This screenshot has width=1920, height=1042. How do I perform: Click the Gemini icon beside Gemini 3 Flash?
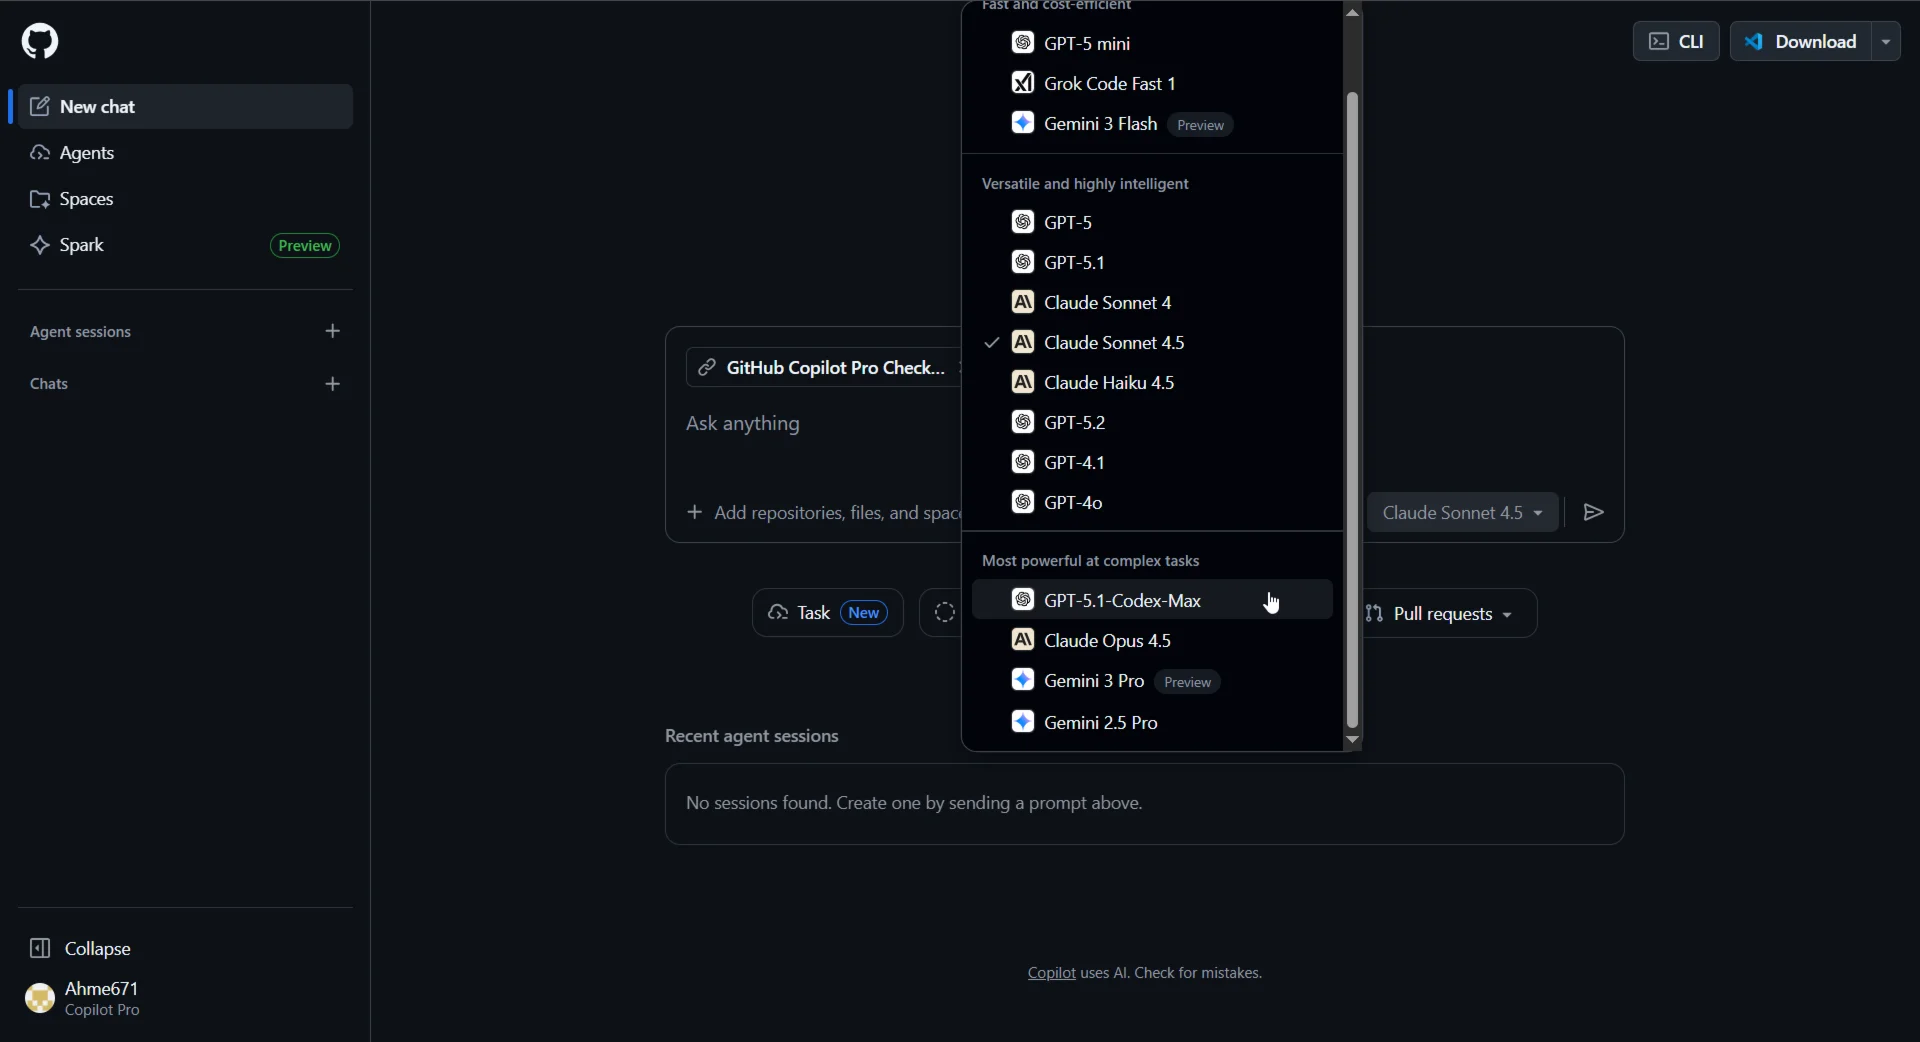(x=1022, y=123)
